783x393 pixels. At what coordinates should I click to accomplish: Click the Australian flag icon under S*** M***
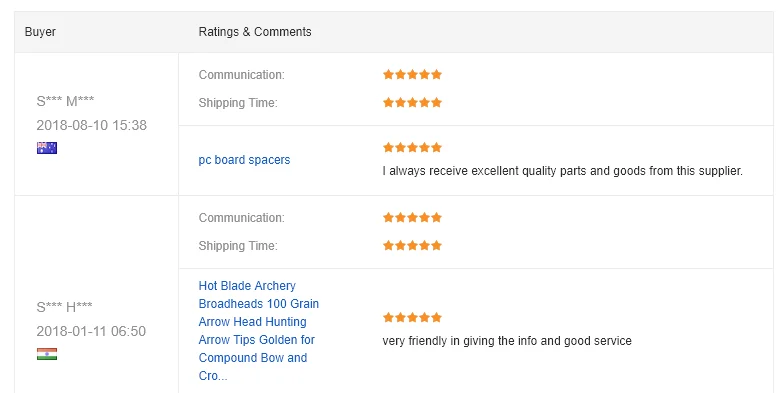[47, 148]
